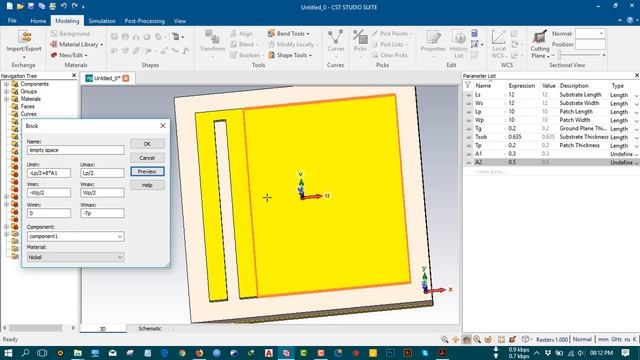
Task: Open the Shape Tools menu
Action: click(x=290, y=55)
